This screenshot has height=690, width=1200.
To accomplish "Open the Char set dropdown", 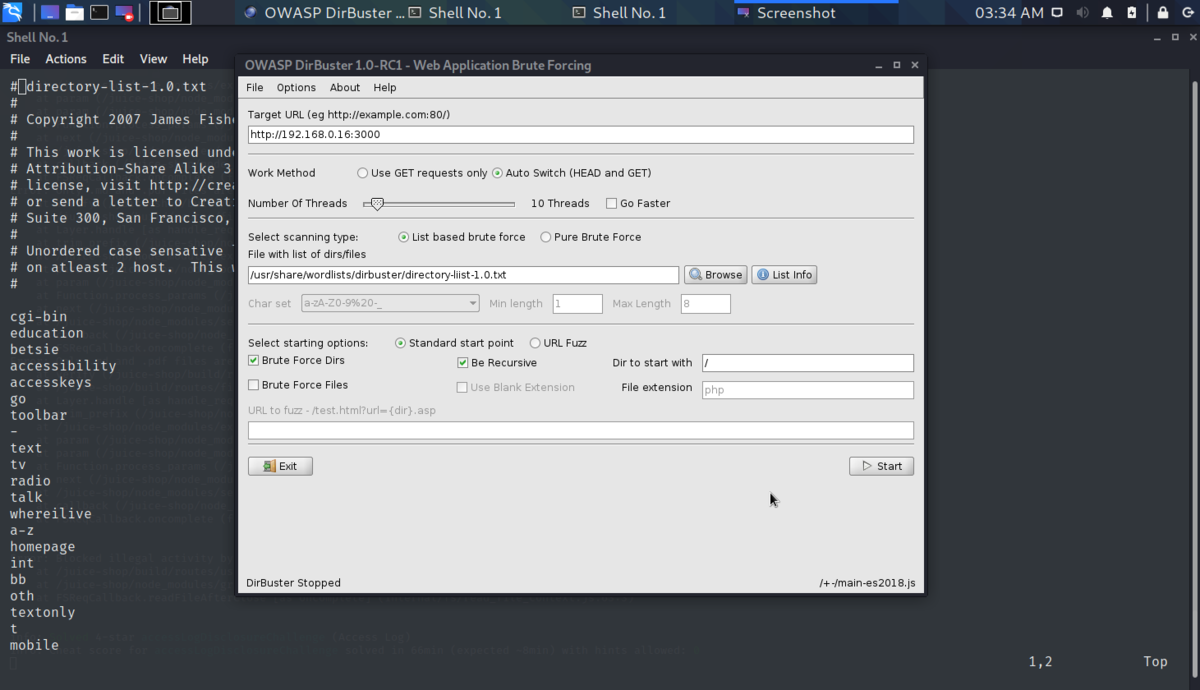I will pos(390,304).
